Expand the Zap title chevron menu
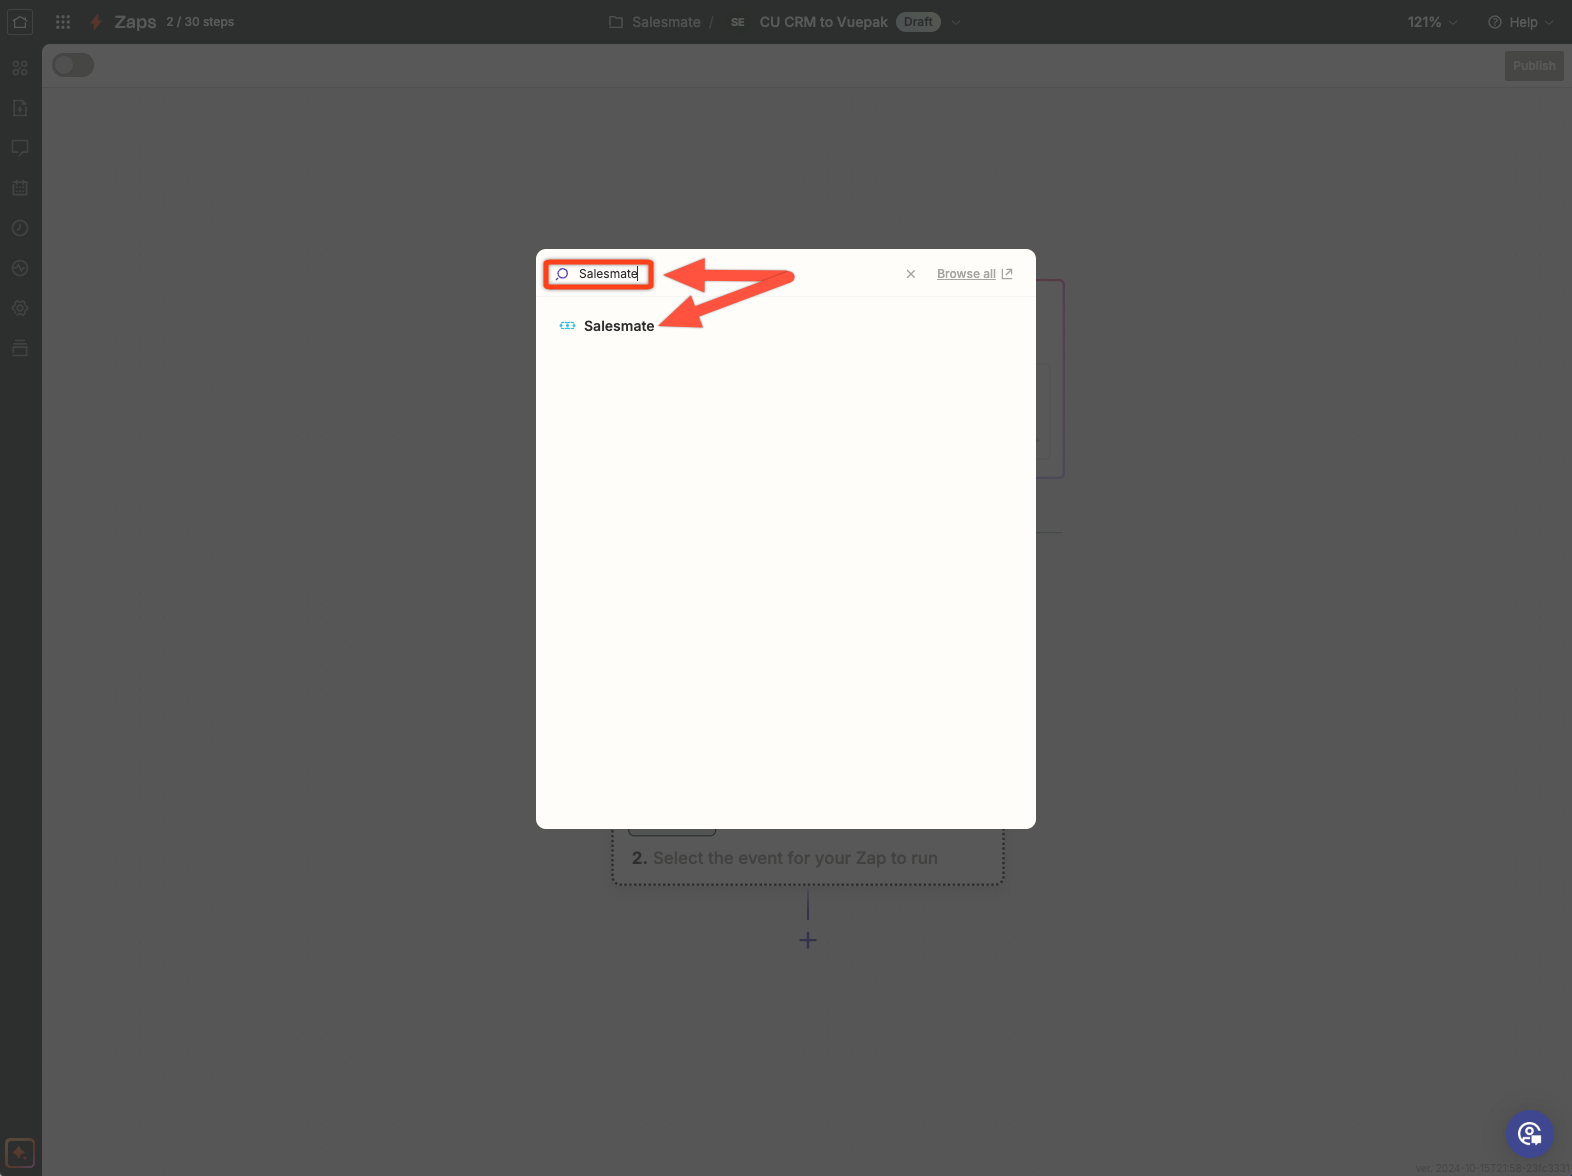Screen dimensions: 1572x1176 tap(956, 22)
